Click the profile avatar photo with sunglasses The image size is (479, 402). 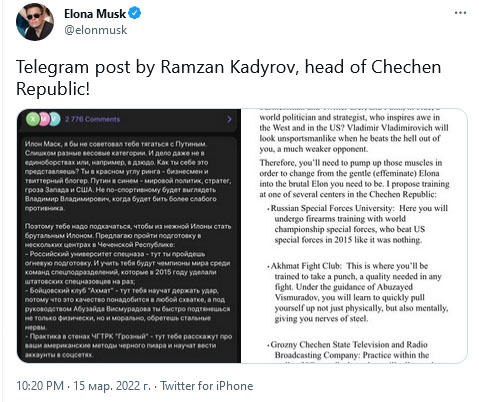pyautogui.click(x=35, y=22)
